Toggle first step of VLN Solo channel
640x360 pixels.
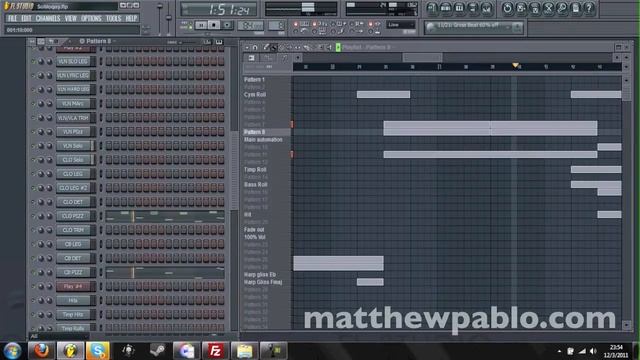(x=109, y=146)
